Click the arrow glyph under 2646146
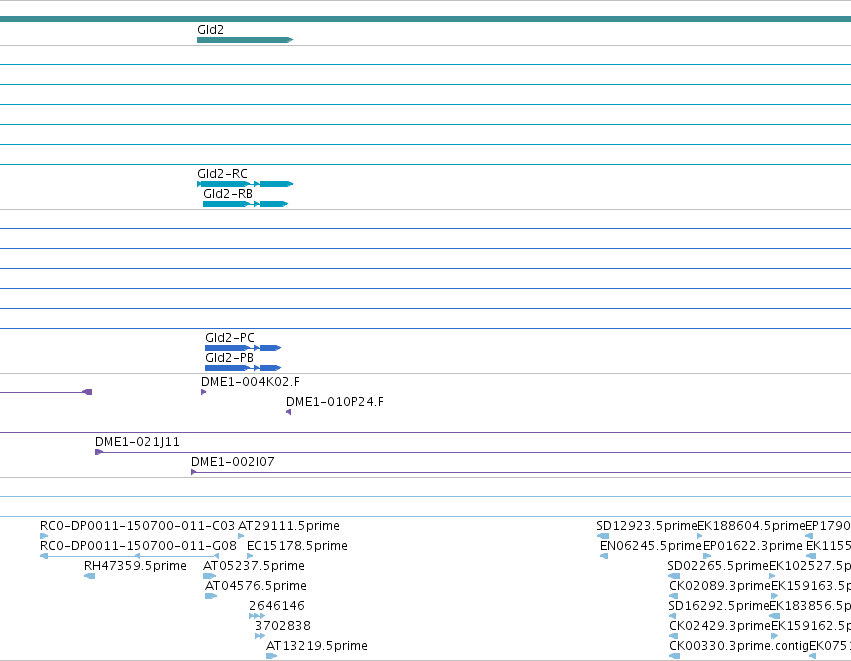Image resolution: width=851 pixels, height=661 pixels. click(x=257, y=616)
